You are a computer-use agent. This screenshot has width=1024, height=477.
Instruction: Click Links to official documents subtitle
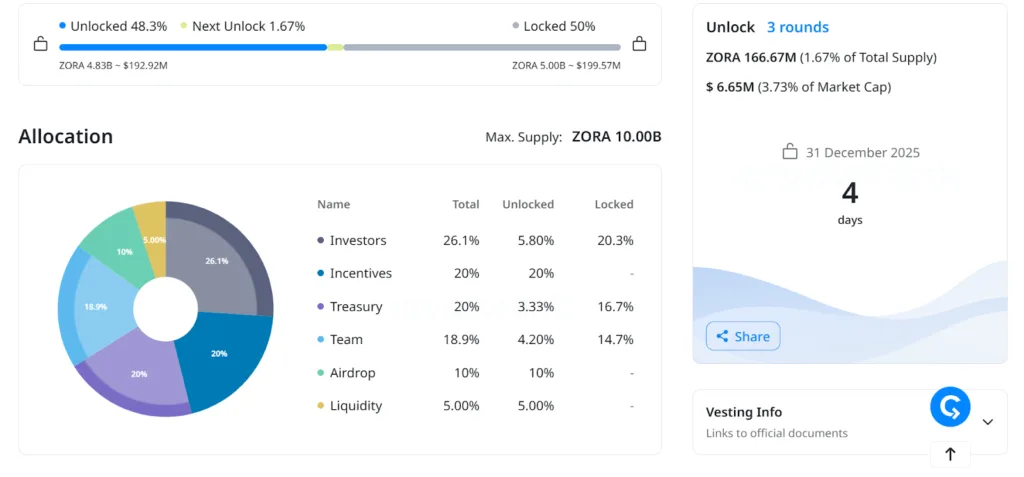[x=776, y=433]
